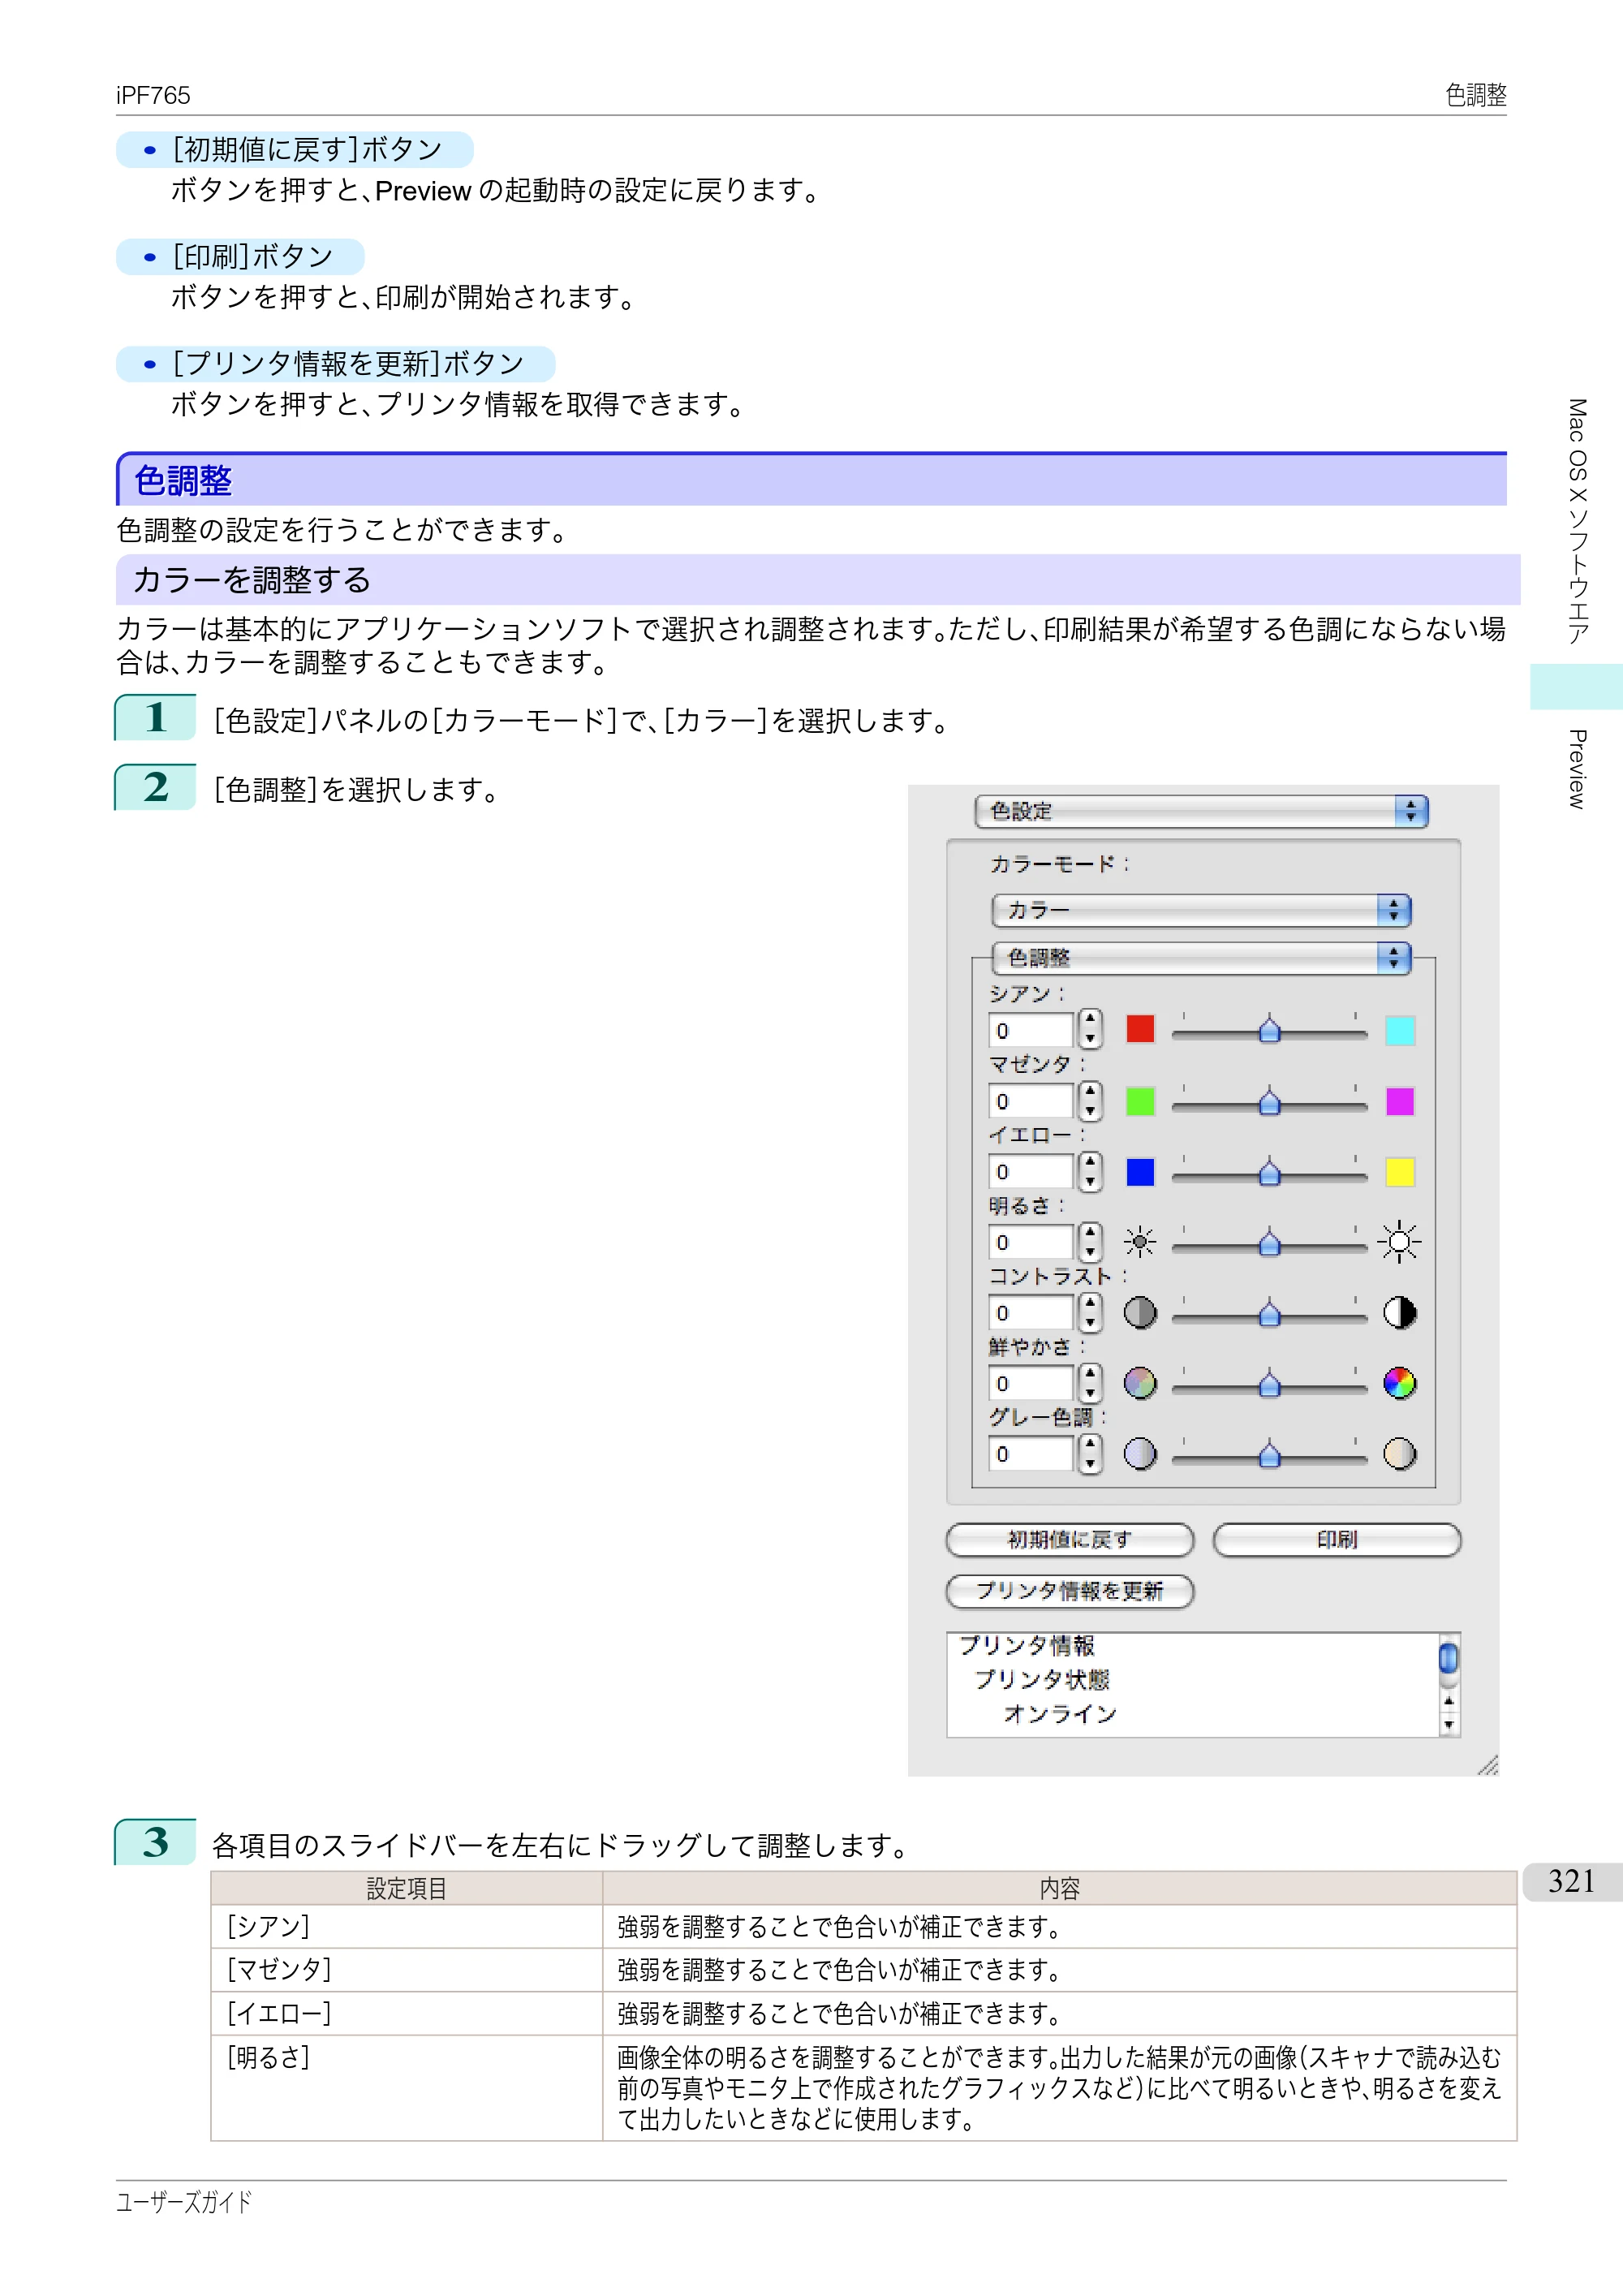Click the シアン value input field
The height and width of the screenshot is (2296, 1623).
tap(1031, 1030)
